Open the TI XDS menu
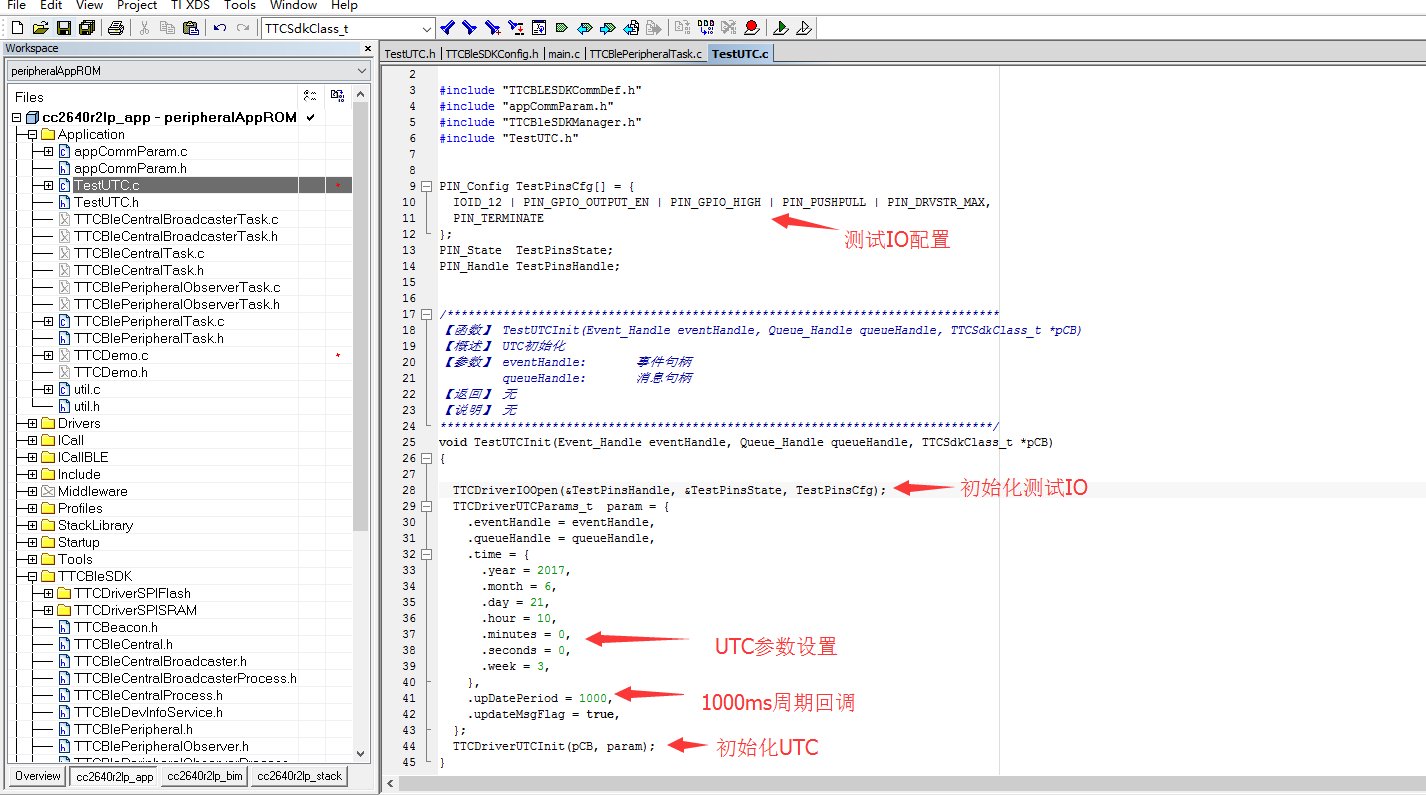The height and width of the screenshot is (795, 1426). click(190, 5)
